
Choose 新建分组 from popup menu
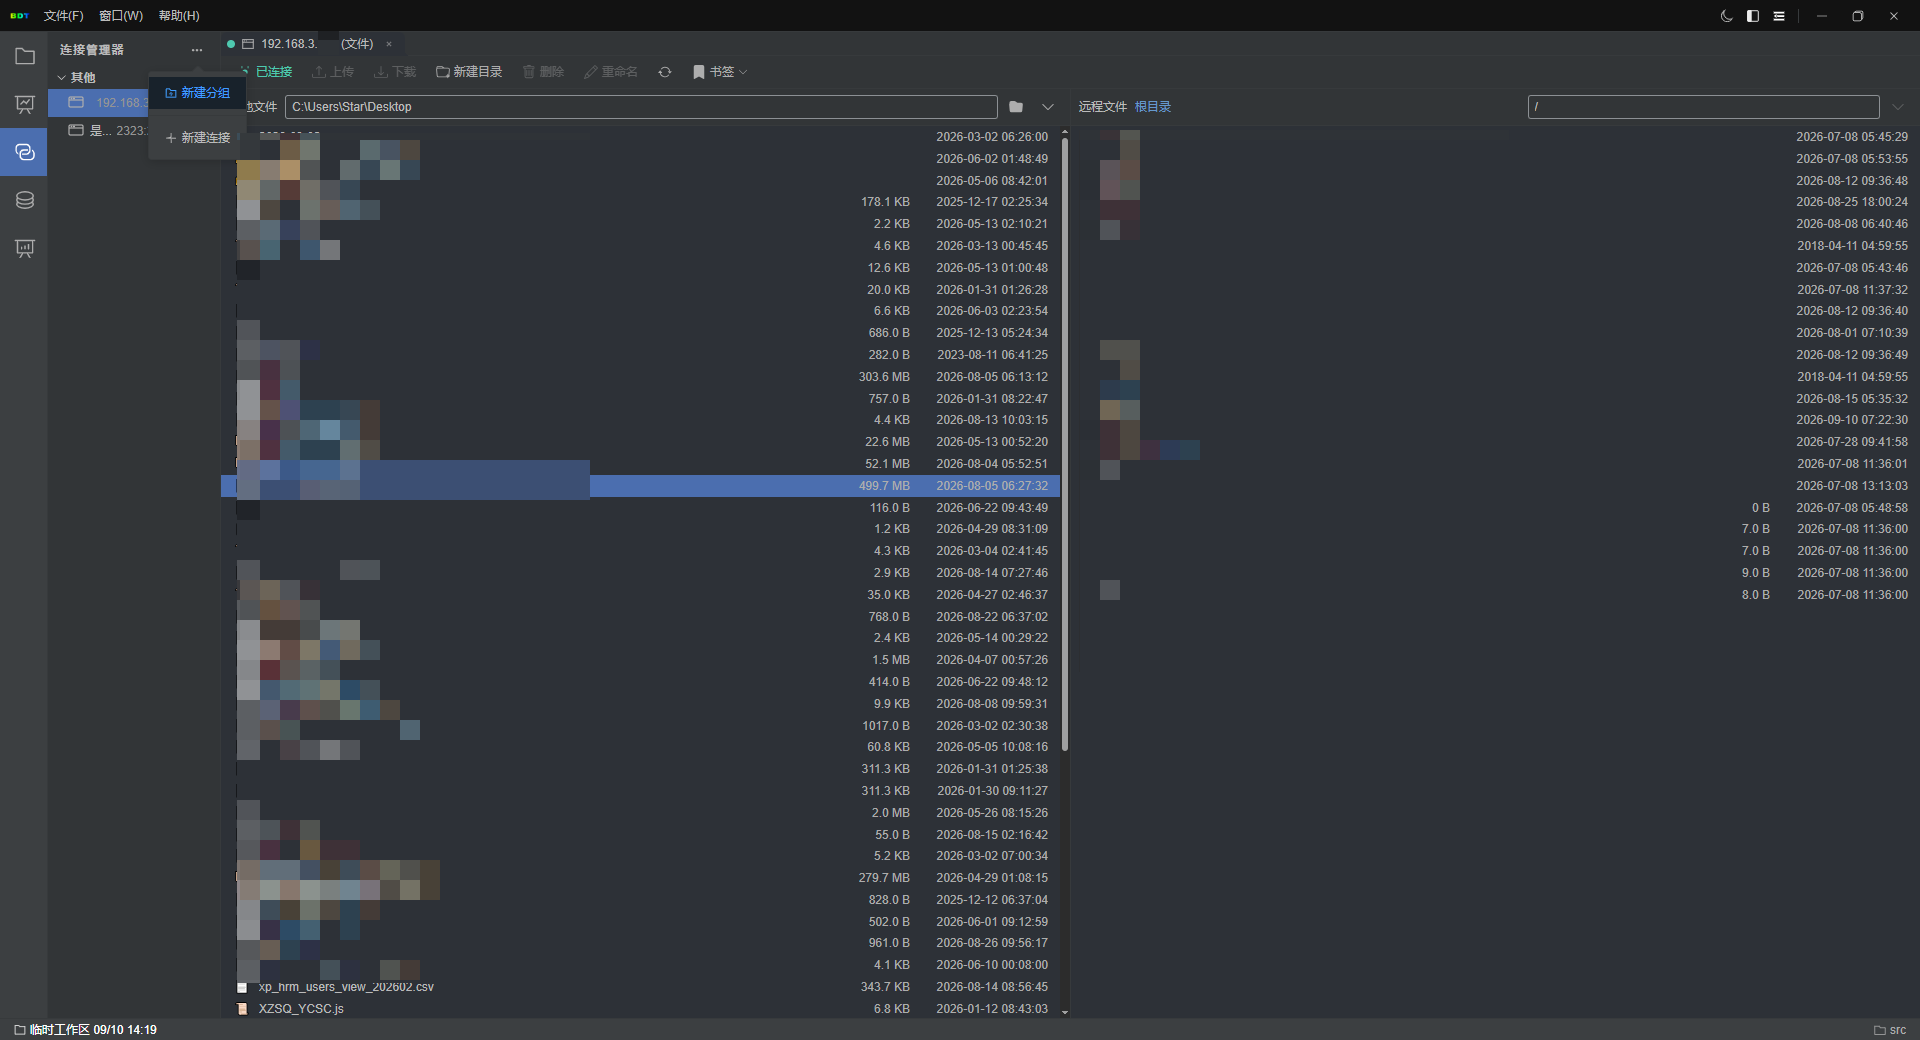197,93
